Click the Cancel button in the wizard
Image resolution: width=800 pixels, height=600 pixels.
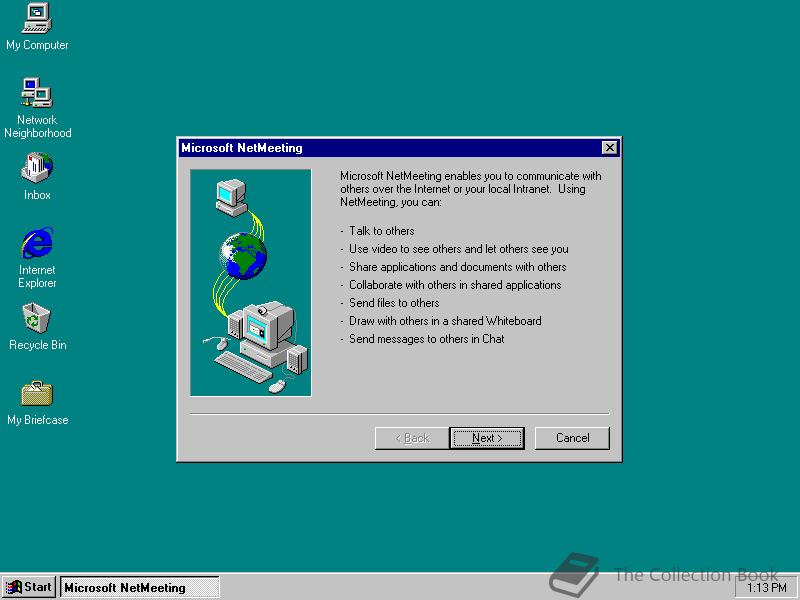[572, 438]
